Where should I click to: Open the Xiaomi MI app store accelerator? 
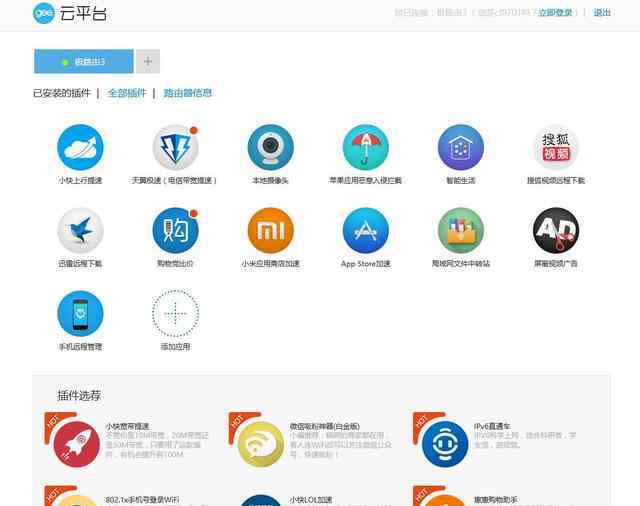click(271, 231)
